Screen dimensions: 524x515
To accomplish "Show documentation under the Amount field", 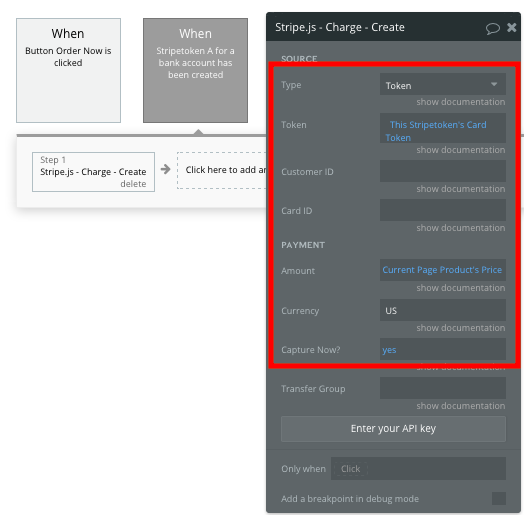I will (x=461, y=288).
